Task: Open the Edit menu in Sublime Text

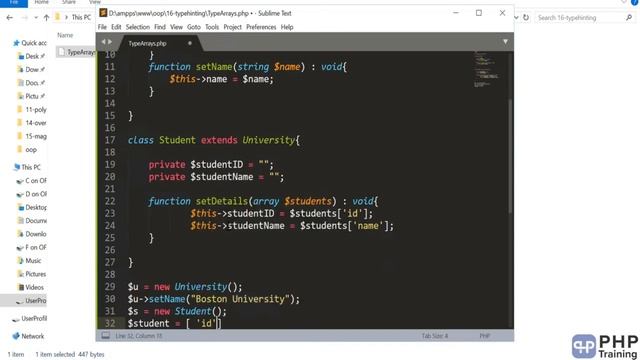Action: pyautogui.click(x=116, y=27)
